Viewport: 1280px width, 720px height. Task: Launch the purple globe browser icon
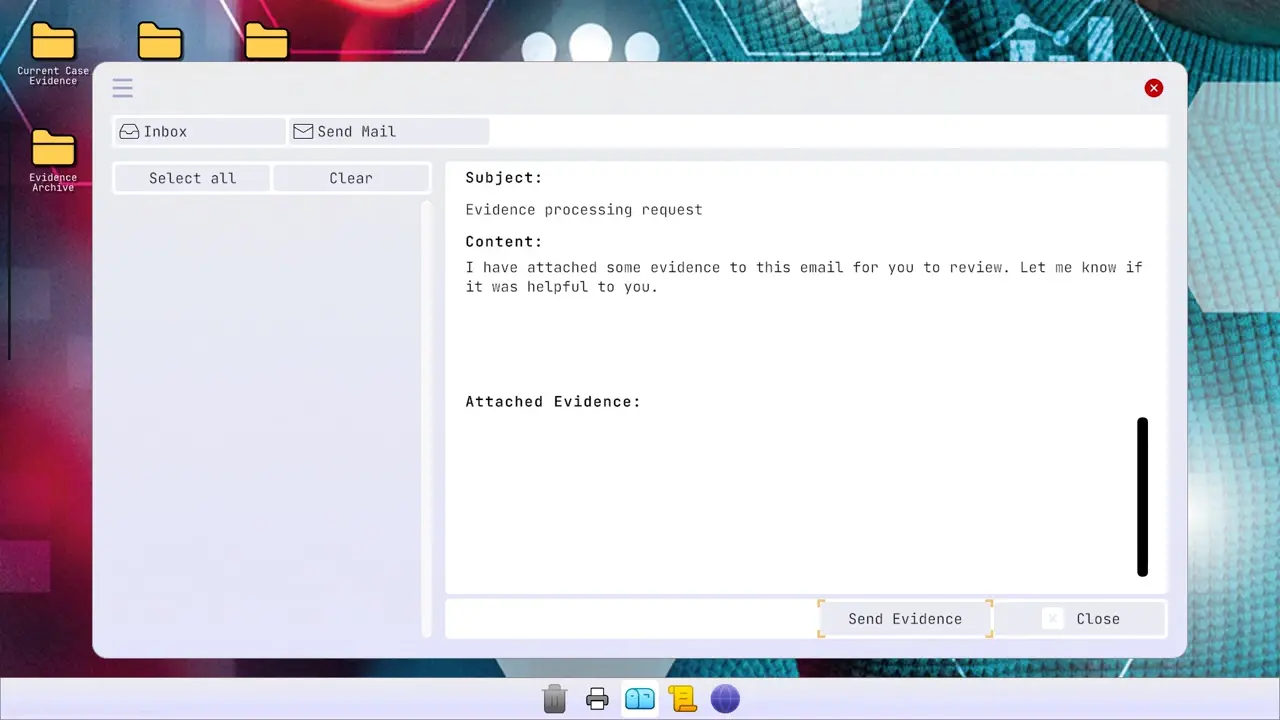point(725,698)
